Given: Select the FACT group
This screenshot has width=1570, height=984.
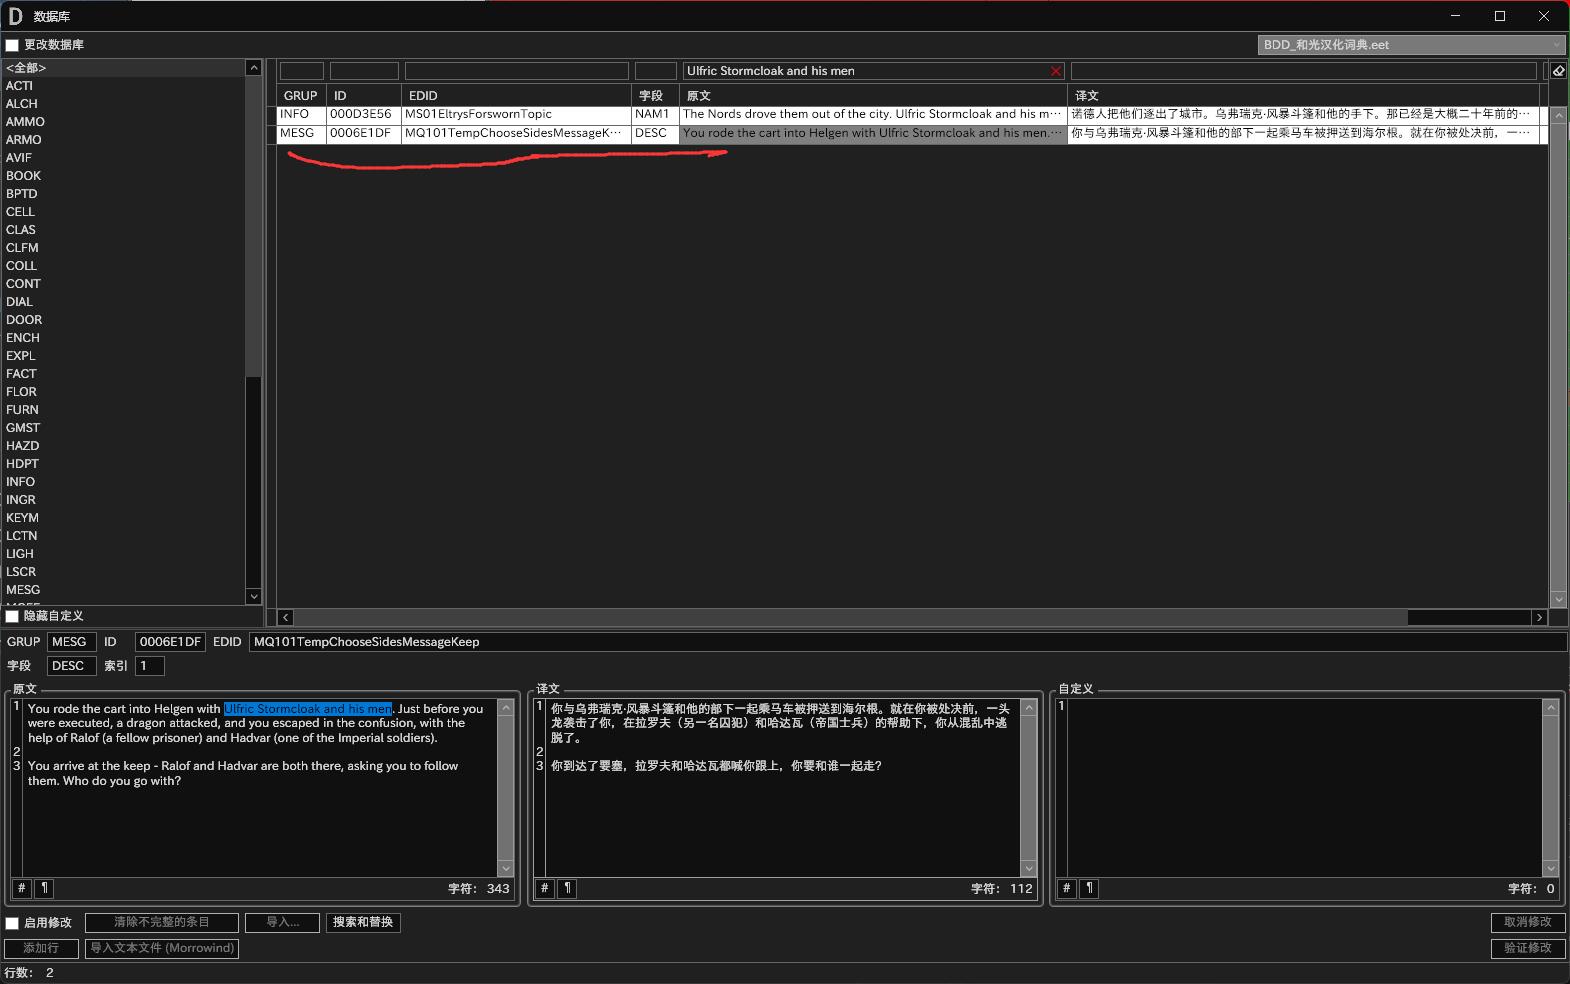Looking at the screenshot, I should click(123, 374).
